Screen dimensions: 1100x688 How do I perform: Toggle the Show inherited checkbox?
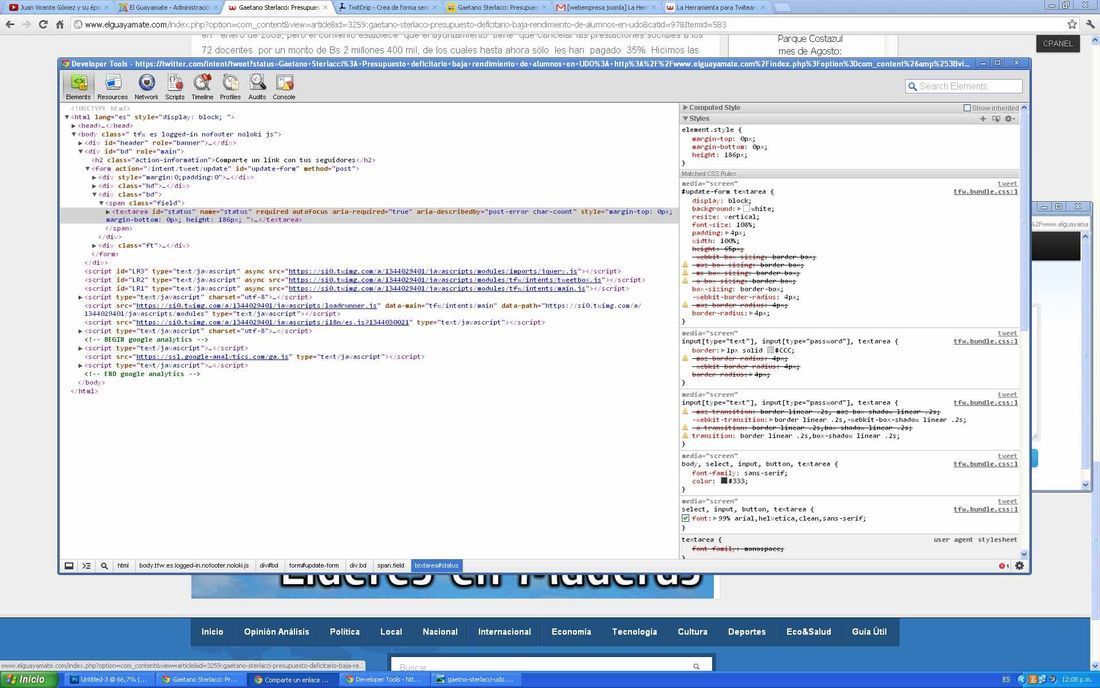[967, 108]
